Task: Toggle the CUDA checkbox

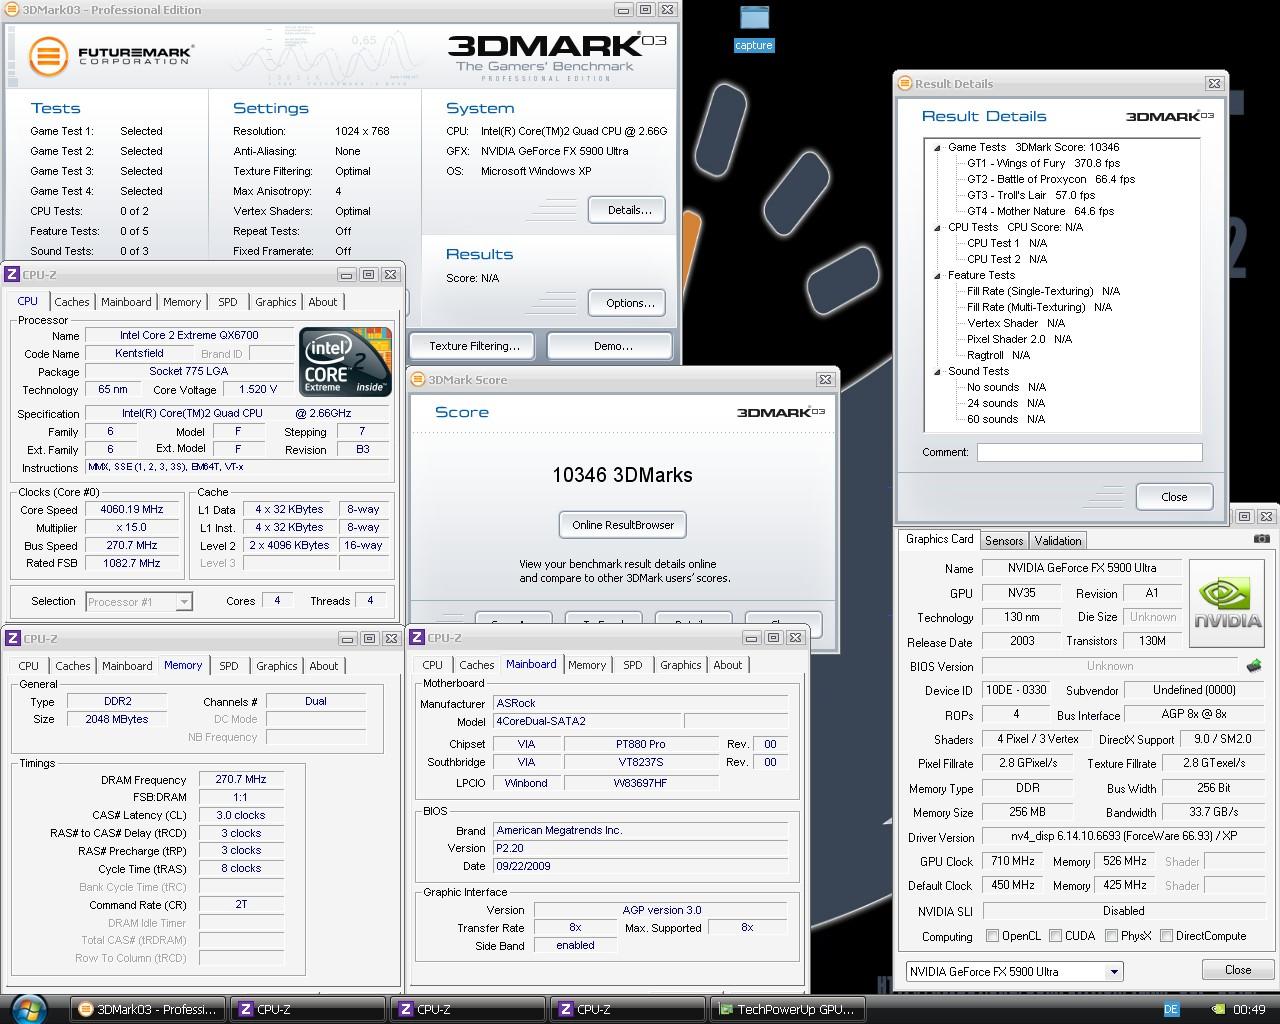Action: point(1055,936)
